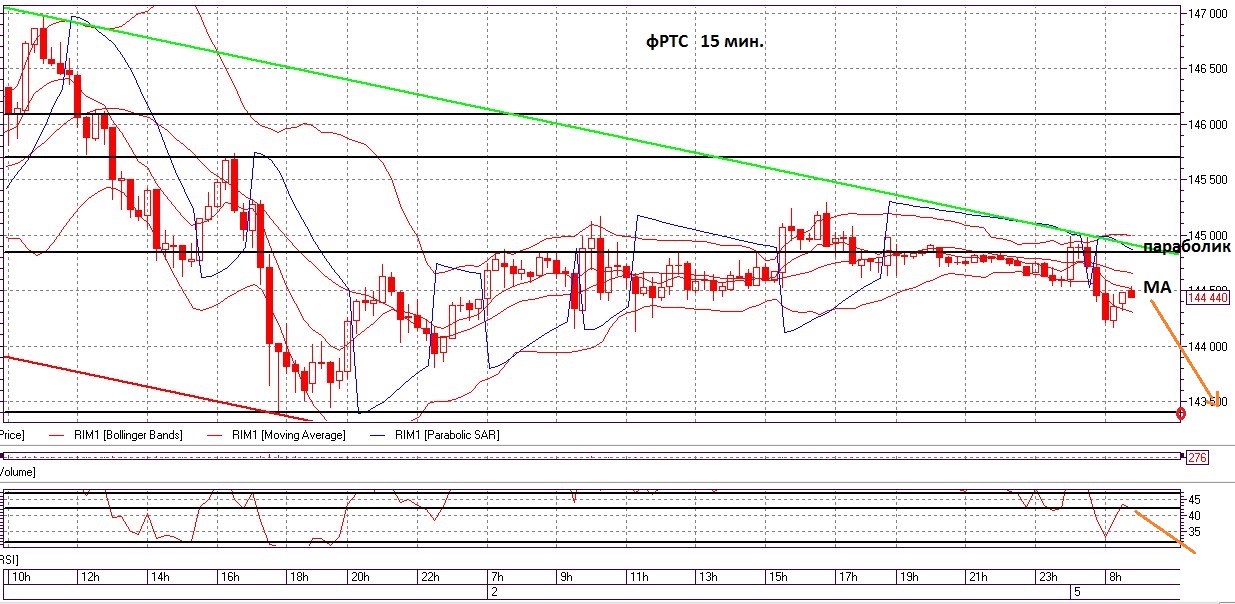The width and height of the screenshot is (1235, 604).
Task: Click the 14h time axis label
Action: click(160, 577)
